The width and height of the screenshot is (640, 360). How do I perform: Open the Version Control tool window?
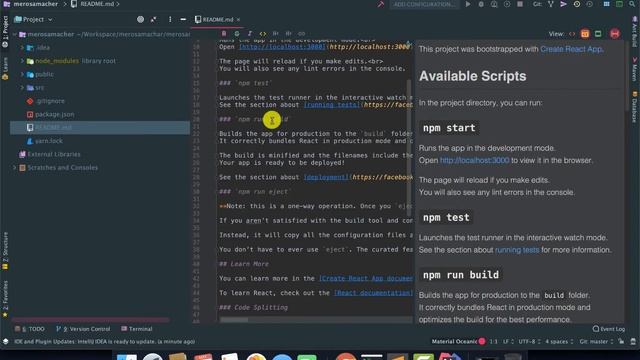pyautogui.click(x=83, y=329)
